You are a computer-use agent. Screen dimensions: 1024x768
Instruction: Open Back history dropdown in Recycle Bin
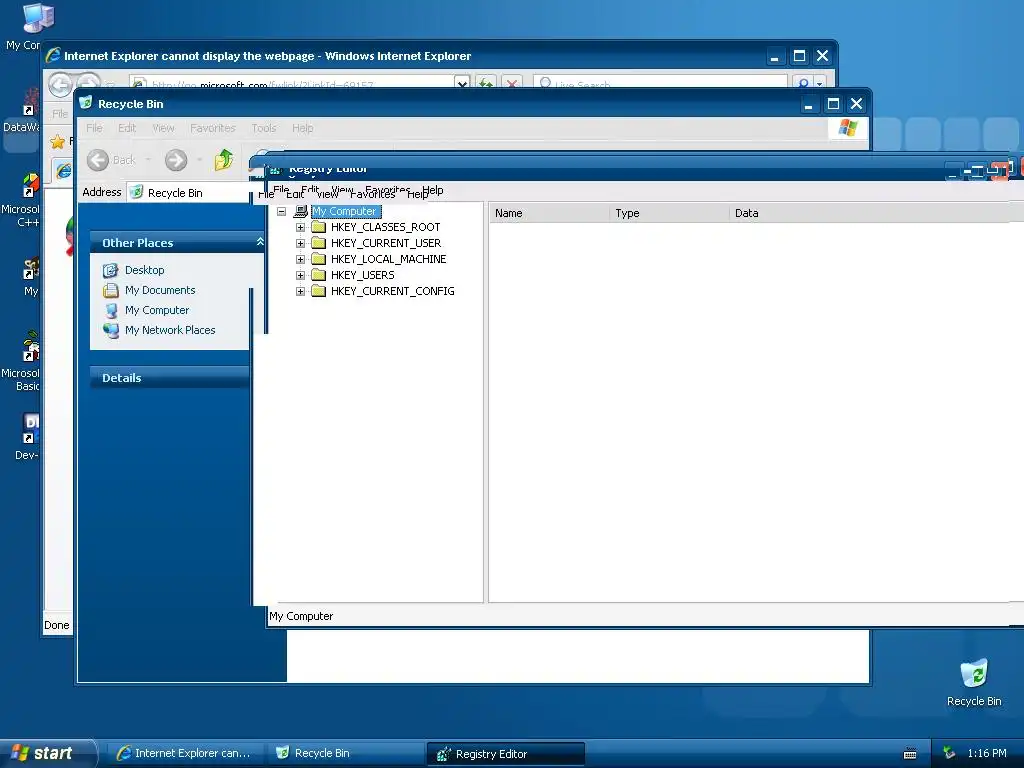pos(148,160)
